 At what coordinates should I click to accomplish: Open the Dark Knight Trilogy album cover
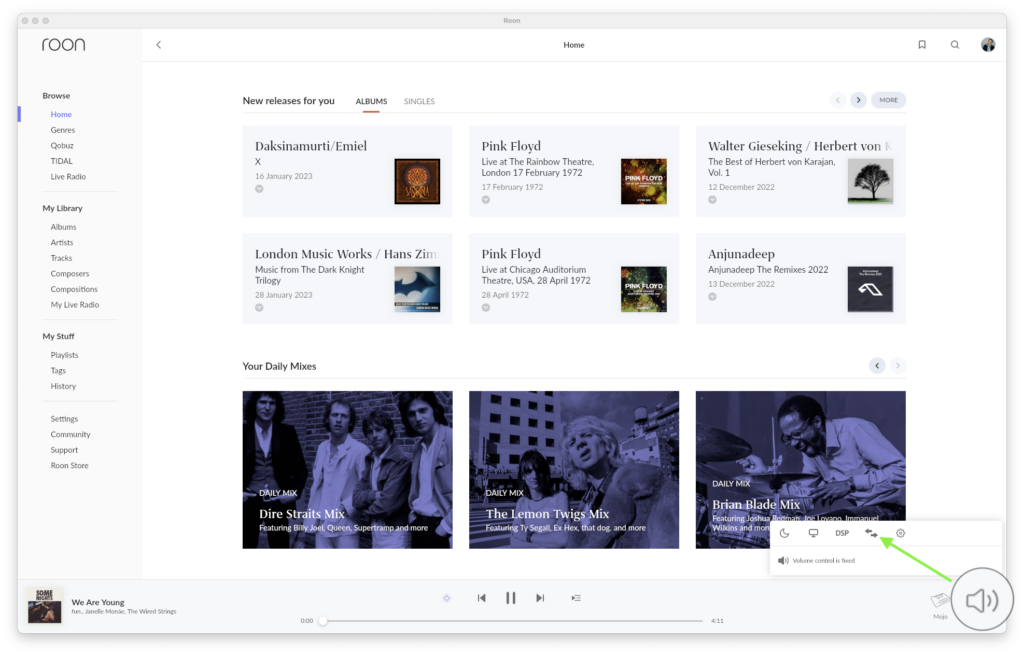[x=417, y=289]
